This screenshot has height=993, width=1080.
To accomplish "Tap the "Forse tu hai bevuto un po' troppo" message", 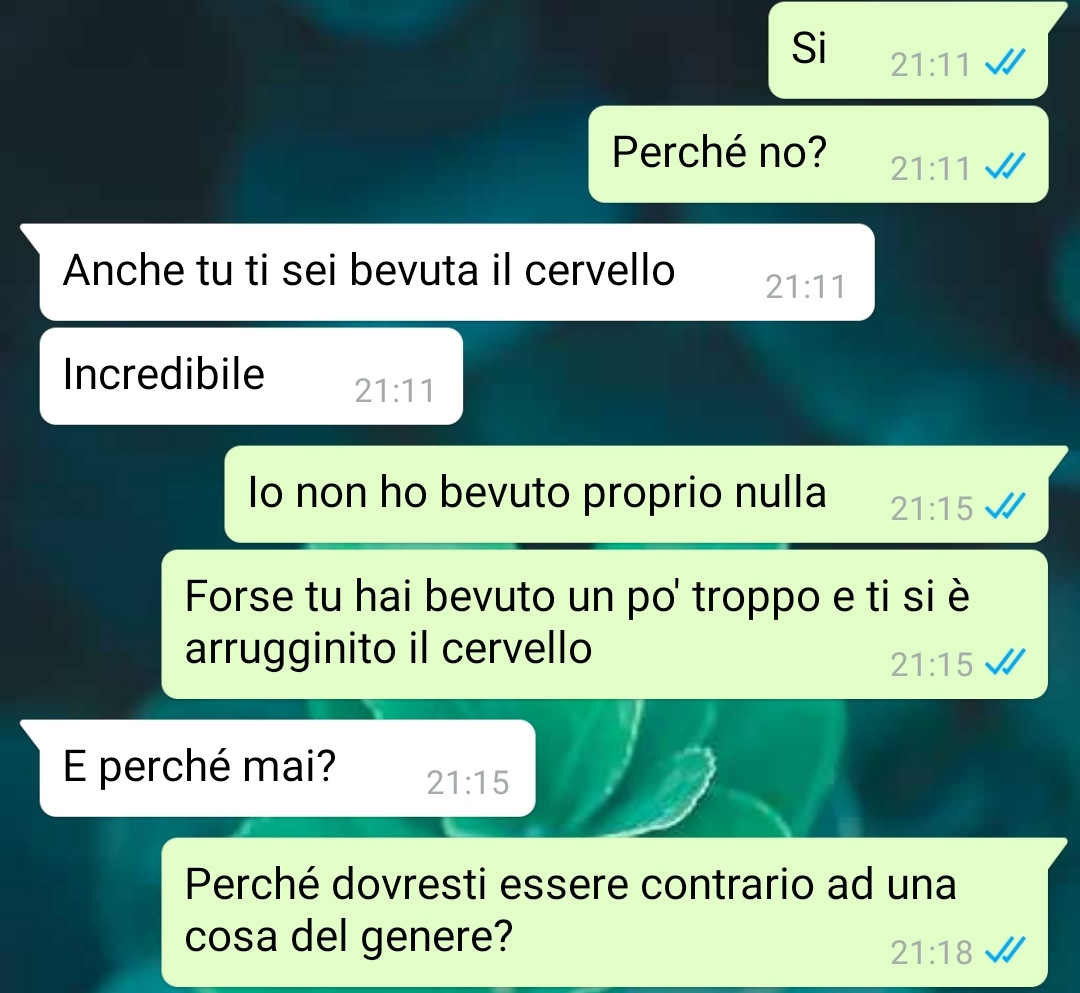I will click(604, 624).
